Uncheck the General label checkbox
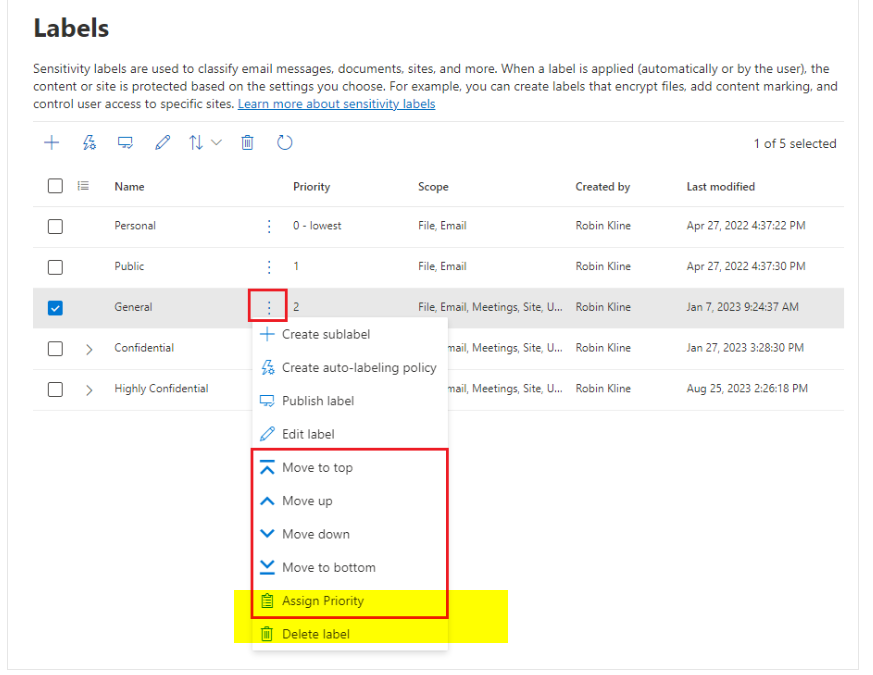Viewport: 873px width, 675px height. [55, 308]
